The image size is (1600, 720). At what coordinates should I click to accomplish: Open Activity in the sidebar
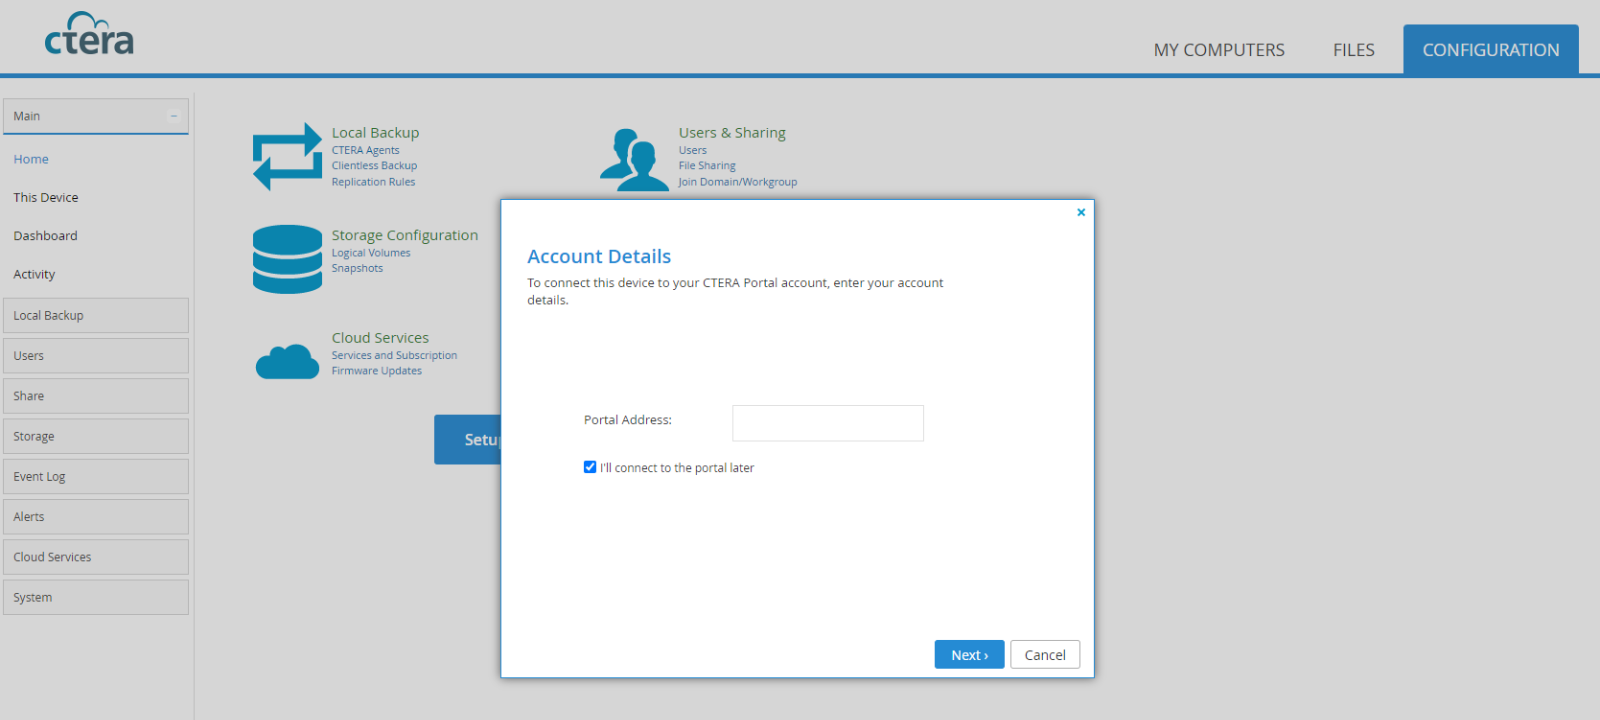[34, 274]
